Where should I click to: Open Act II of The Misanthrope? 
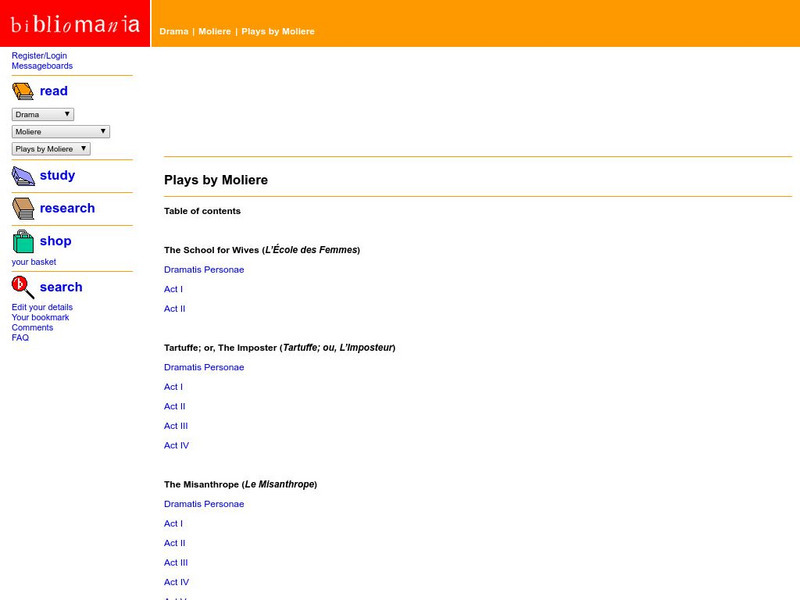click(174, 543)
